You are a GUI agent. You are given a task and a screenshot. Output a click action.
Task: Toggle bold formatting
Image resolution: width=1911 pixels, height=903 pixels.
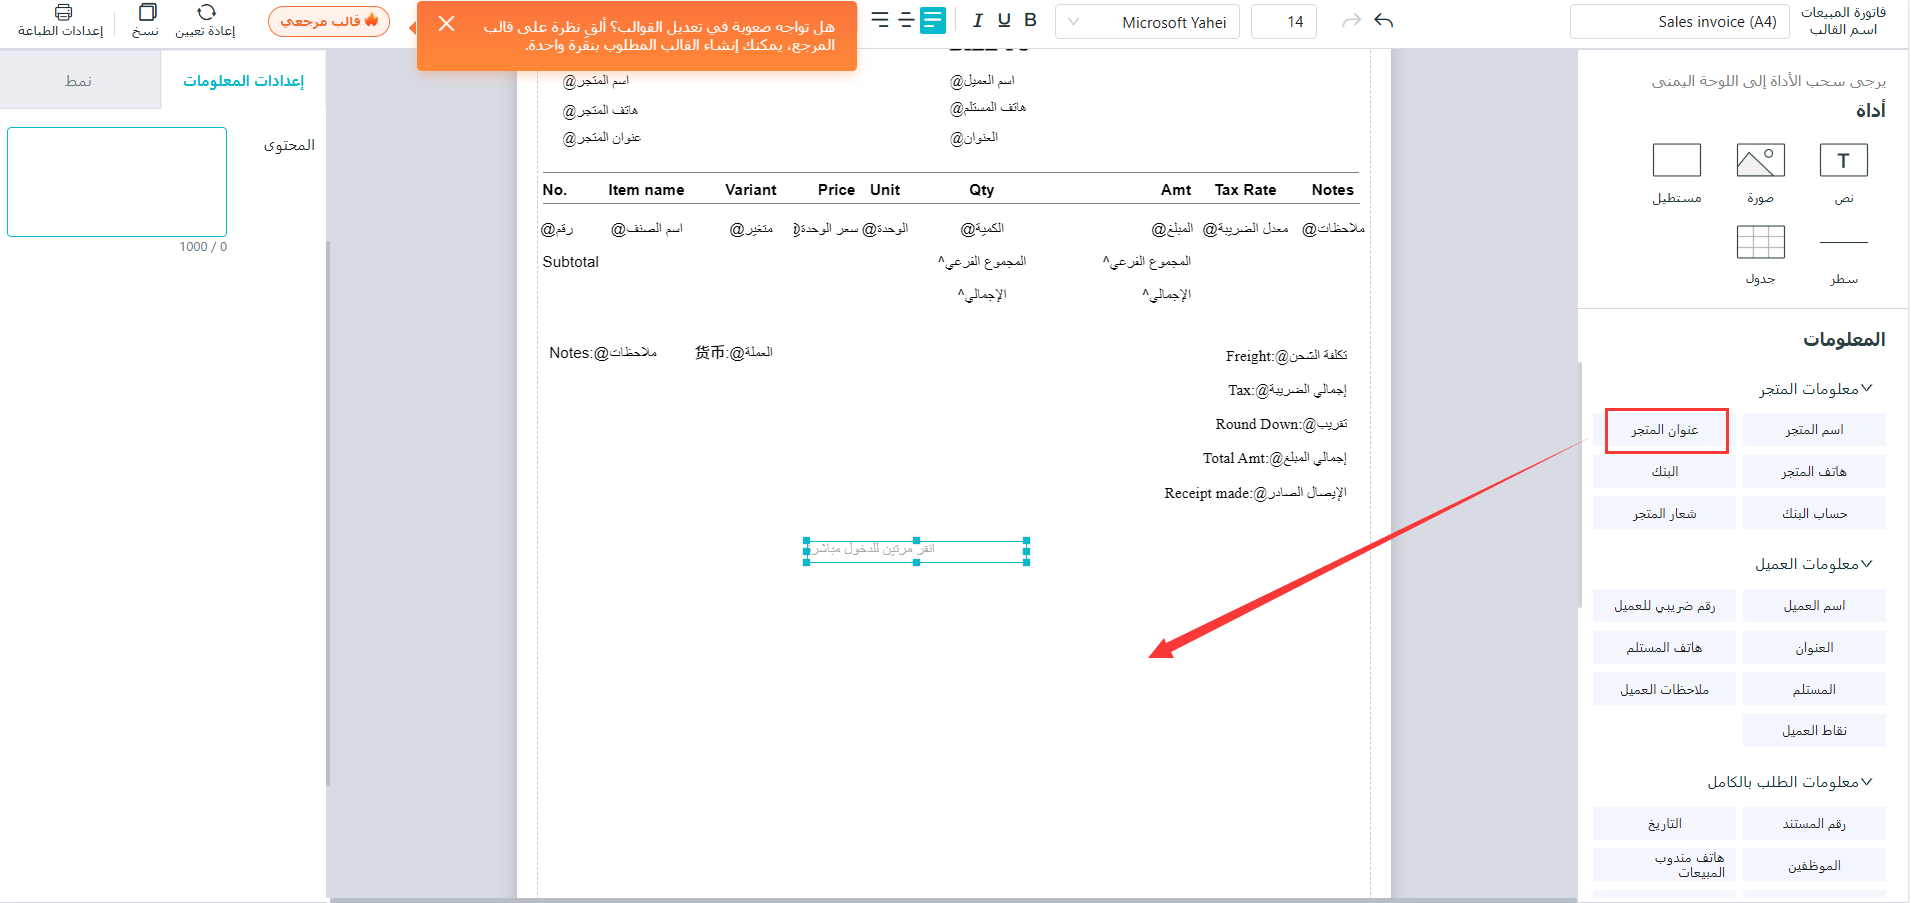[x=1030, y=20]
